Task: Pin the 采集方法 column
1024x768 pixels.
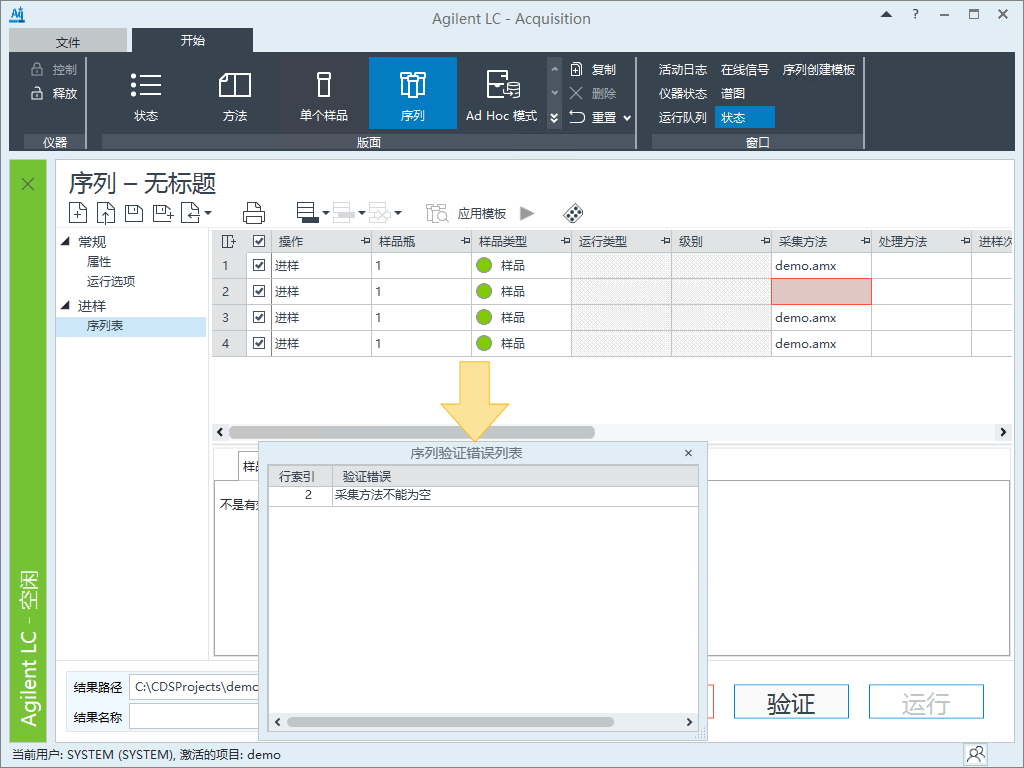Action: coord(865,241)
